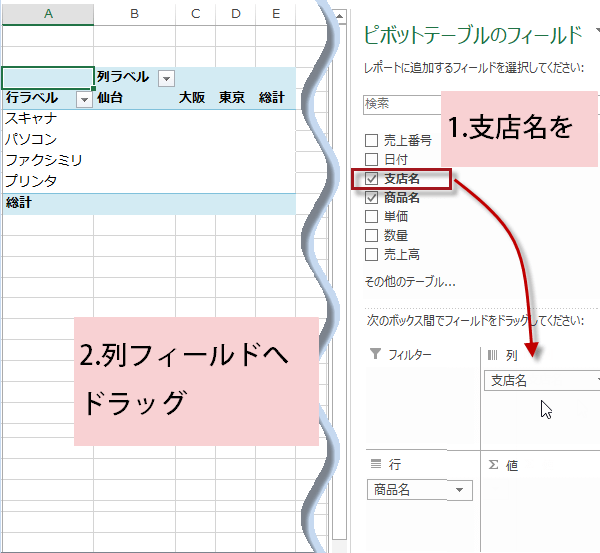Expand the 商品名 field dropdown in 行 box
The height and width of the screenshot is (553, 600).
point(459,489)
